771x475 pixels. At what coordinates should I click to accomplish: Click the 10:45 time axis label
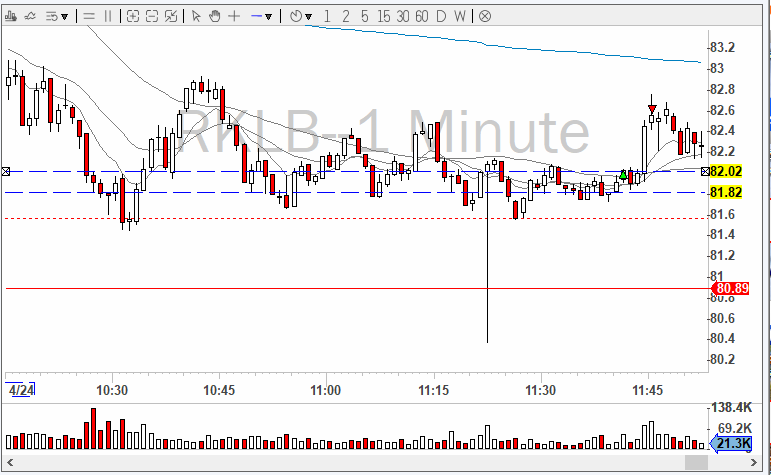[219, 390]
